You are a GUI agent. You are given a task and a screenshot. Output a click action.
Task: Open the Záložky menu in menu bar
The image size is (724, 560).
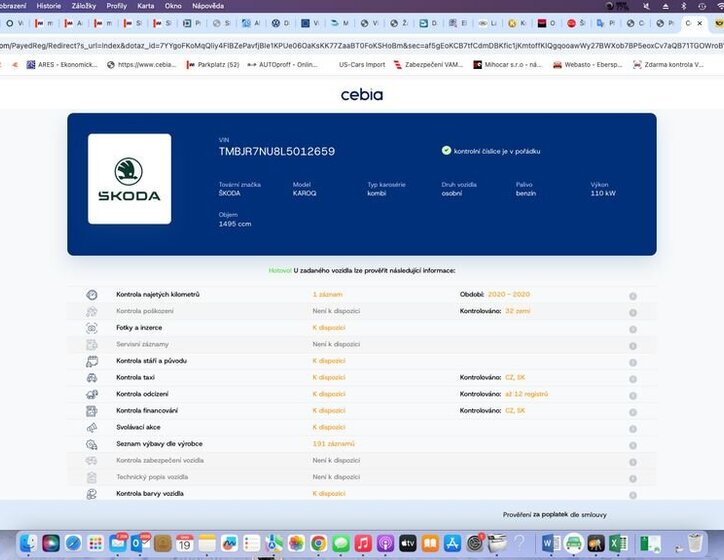(x=83, y=5)
